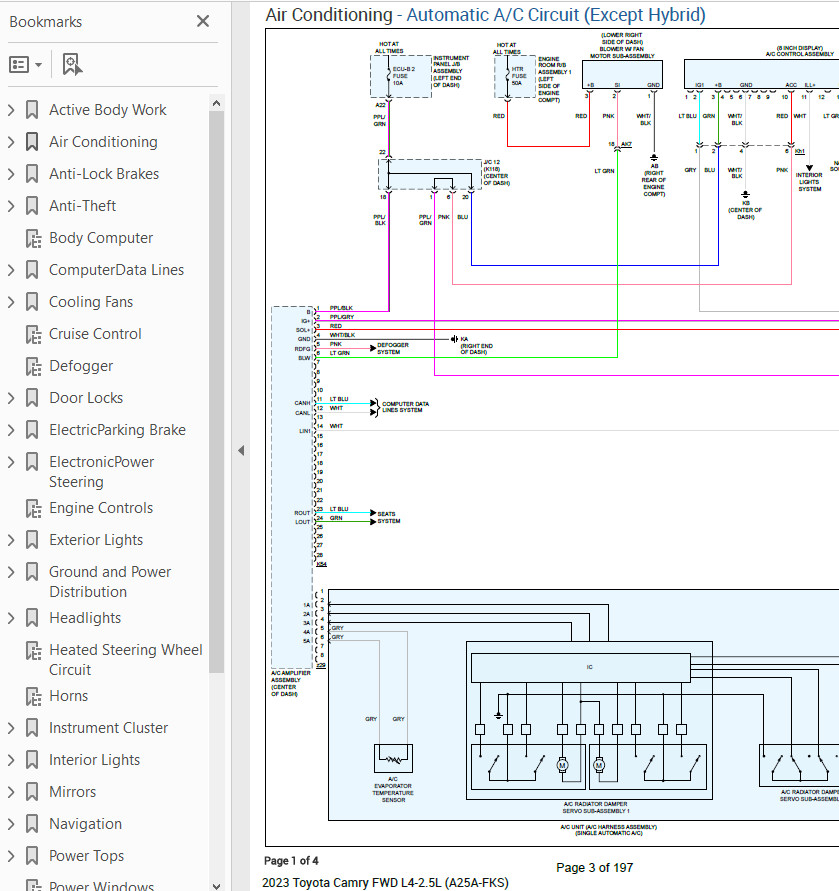Expand the Ground and Power Distribution bookmark
Viewport: 839px width, 891px height.
click(11, 572)
